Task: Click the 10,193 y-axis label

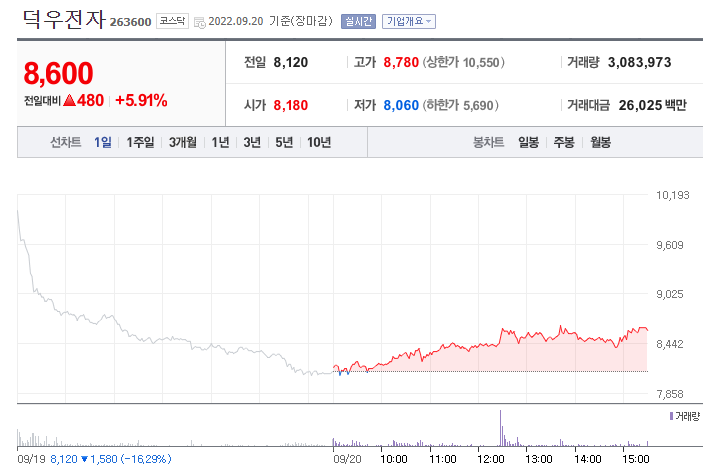Action: (673, 195)
